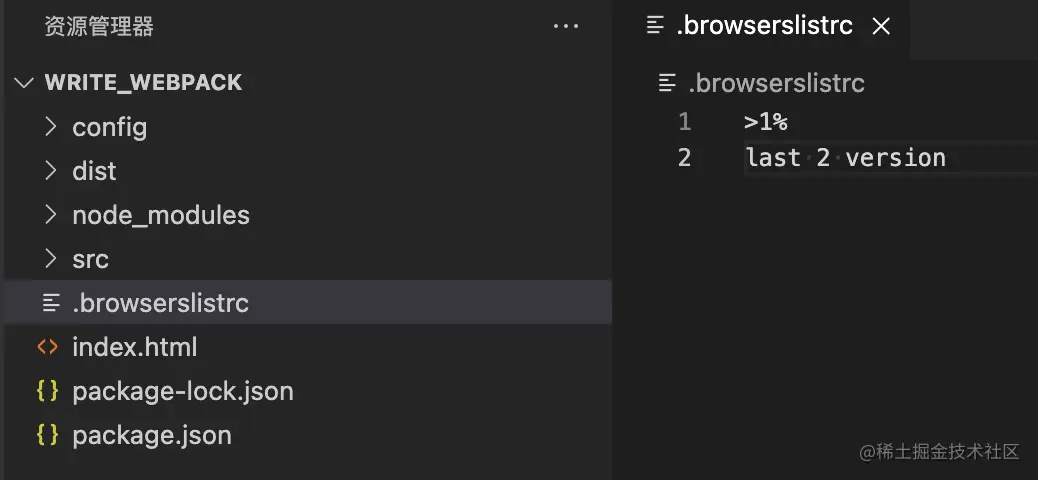Click the breadcrumb file icon
Image resolution: width=1038 pixels, height=480 pixels.
point(667,83)
